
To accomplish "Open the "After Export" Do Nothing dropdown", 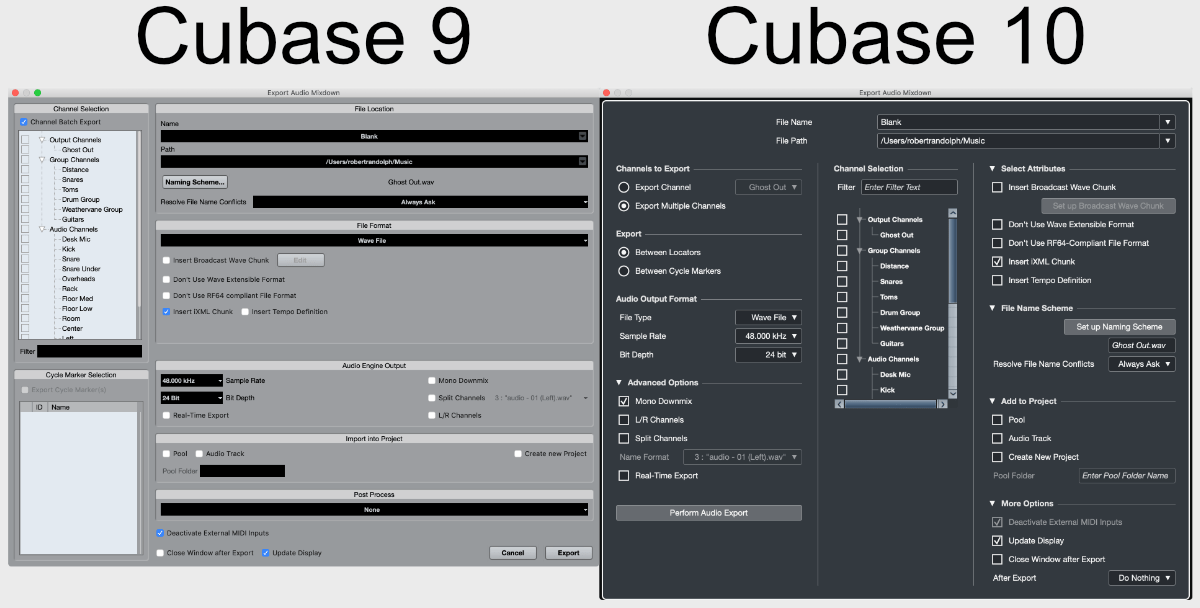I will [x=1141, y=577].
